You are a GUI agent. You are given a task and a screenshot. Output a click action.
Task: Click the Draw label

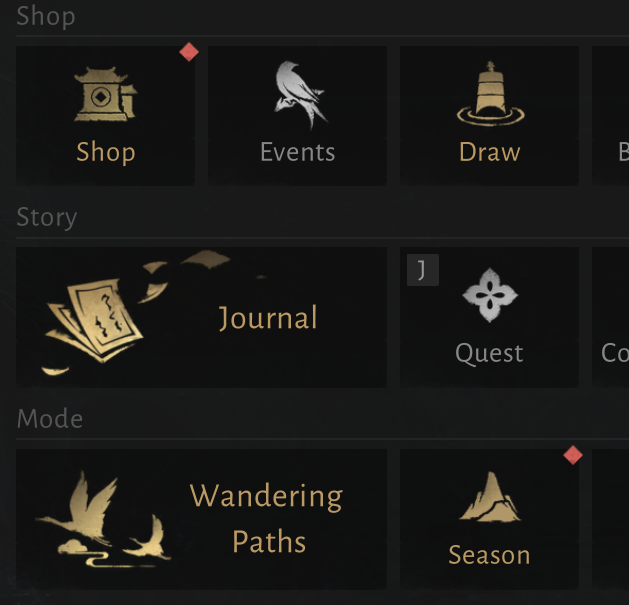[x=489, y=152]
